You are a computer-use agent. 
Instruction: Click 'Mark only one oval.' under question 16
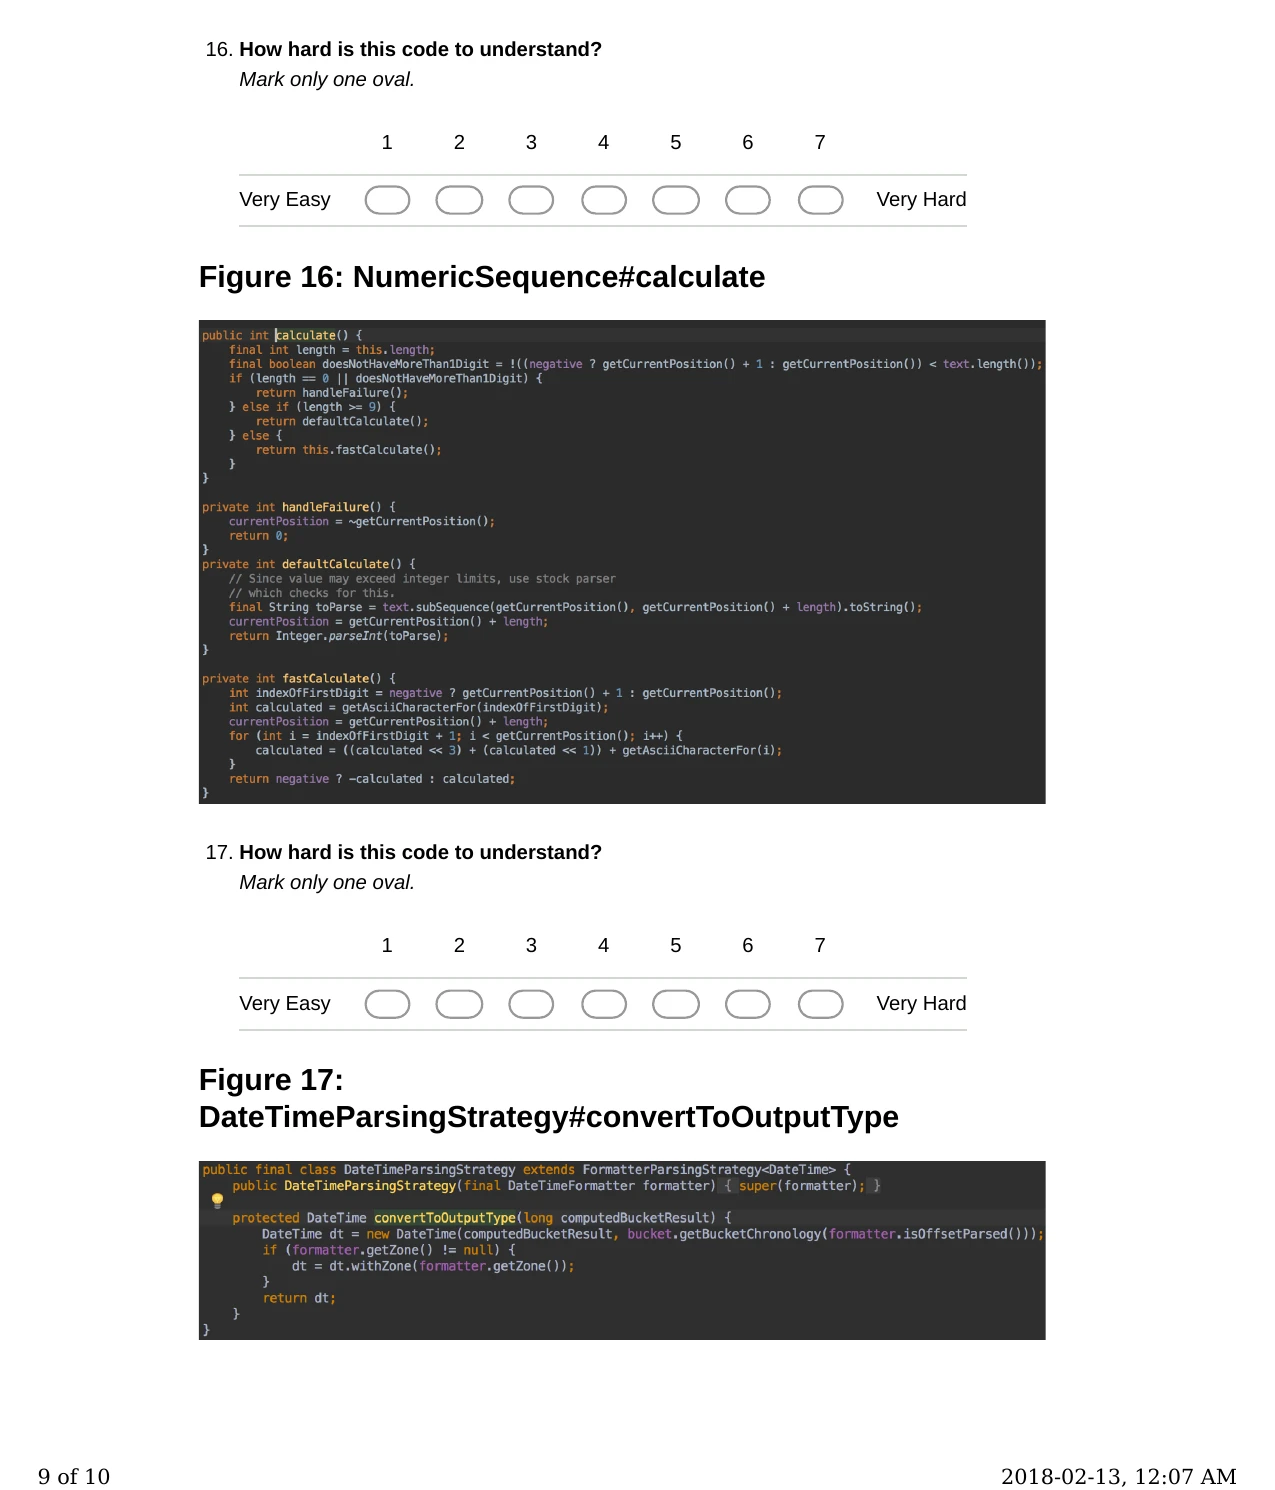click(x=327, y=79)
